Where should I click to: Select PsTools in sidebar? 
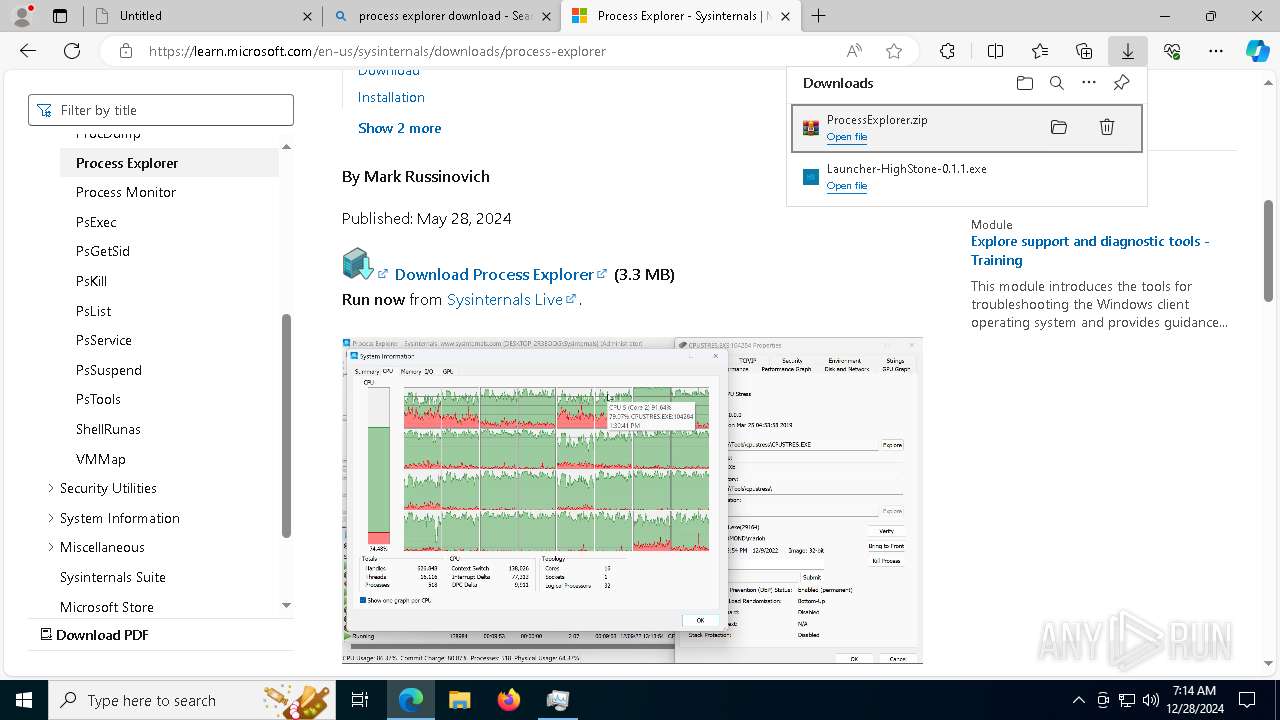[98, 399]
